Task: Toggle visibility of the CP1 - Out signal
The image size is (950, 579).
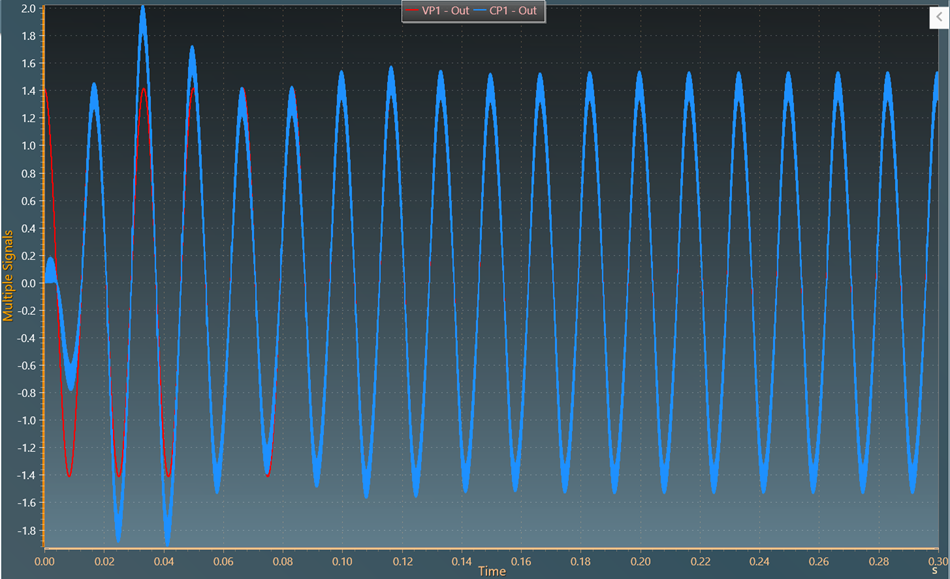Action: [x=512, y=12]
